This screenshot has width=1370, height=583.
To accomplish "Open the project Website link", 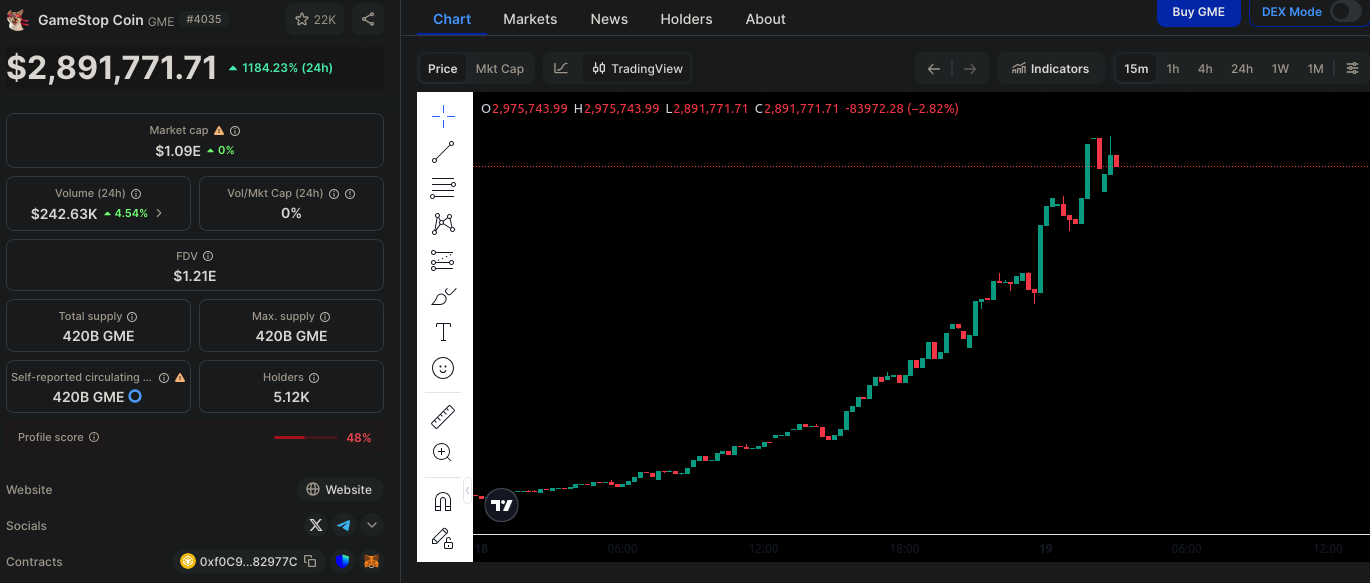I will (x=340, y=489).
